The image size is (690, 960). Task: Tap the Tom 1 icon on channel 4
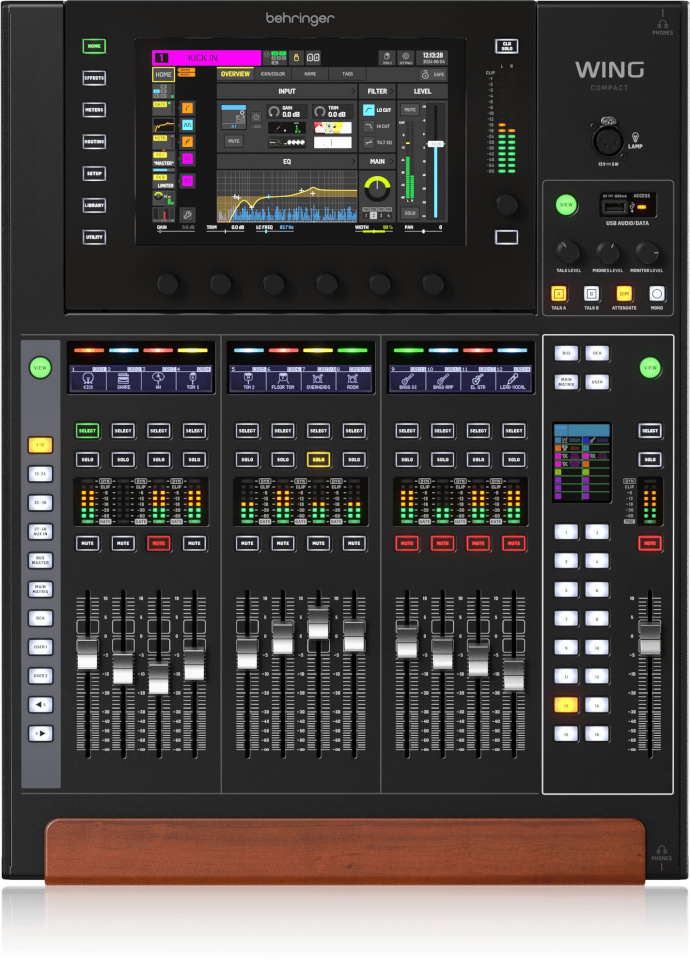[193, 379]
